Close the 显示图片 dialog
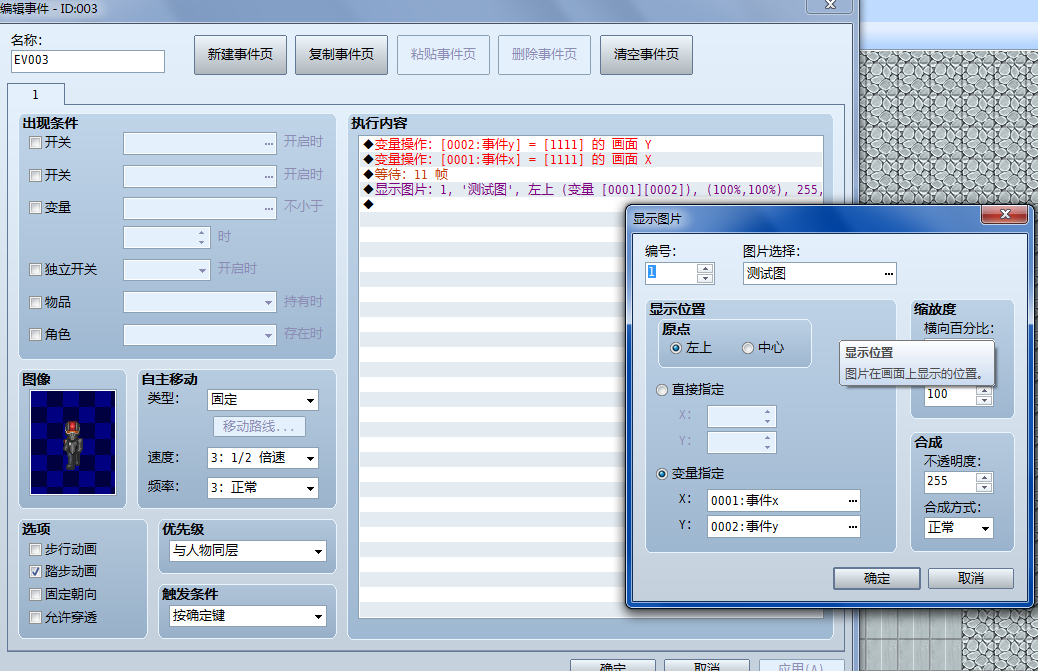 click(x=1005, y=214)
